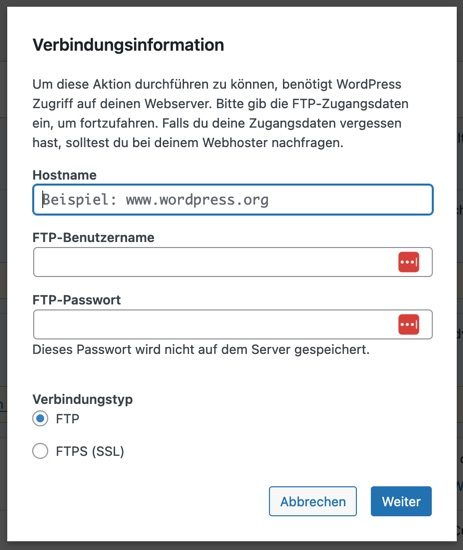This screenshot has width=463, height=550.
Task: Select the FTPS (SSL) radio button
Action: pos(40,451)
